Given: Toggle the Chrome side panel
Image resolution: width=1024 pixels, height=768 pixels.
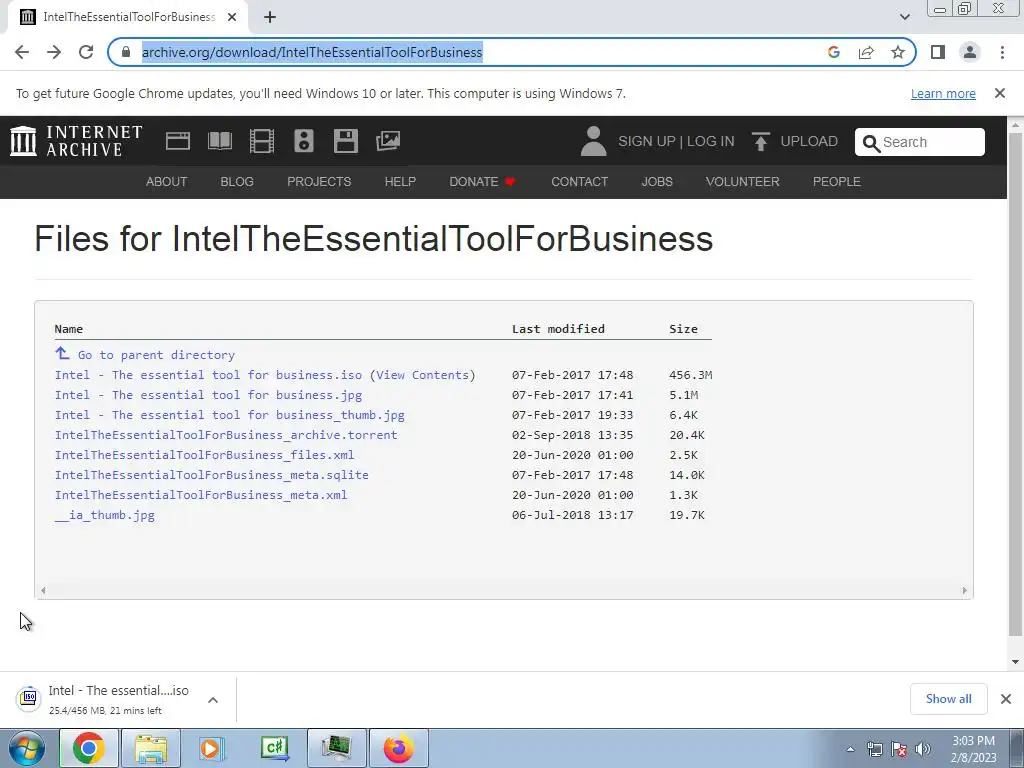Looking at the screenshot, I should 938,52.
